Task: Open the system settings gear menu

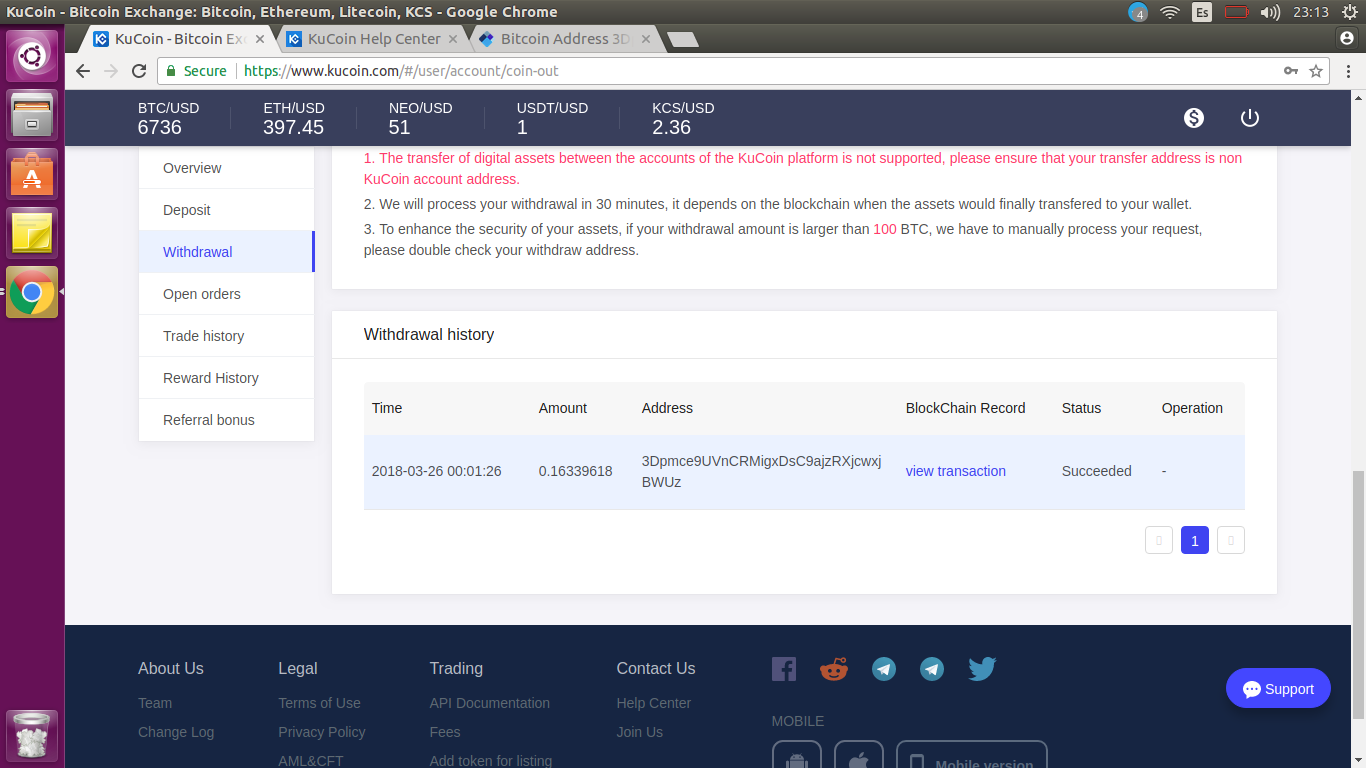Action: point(1350,12)
